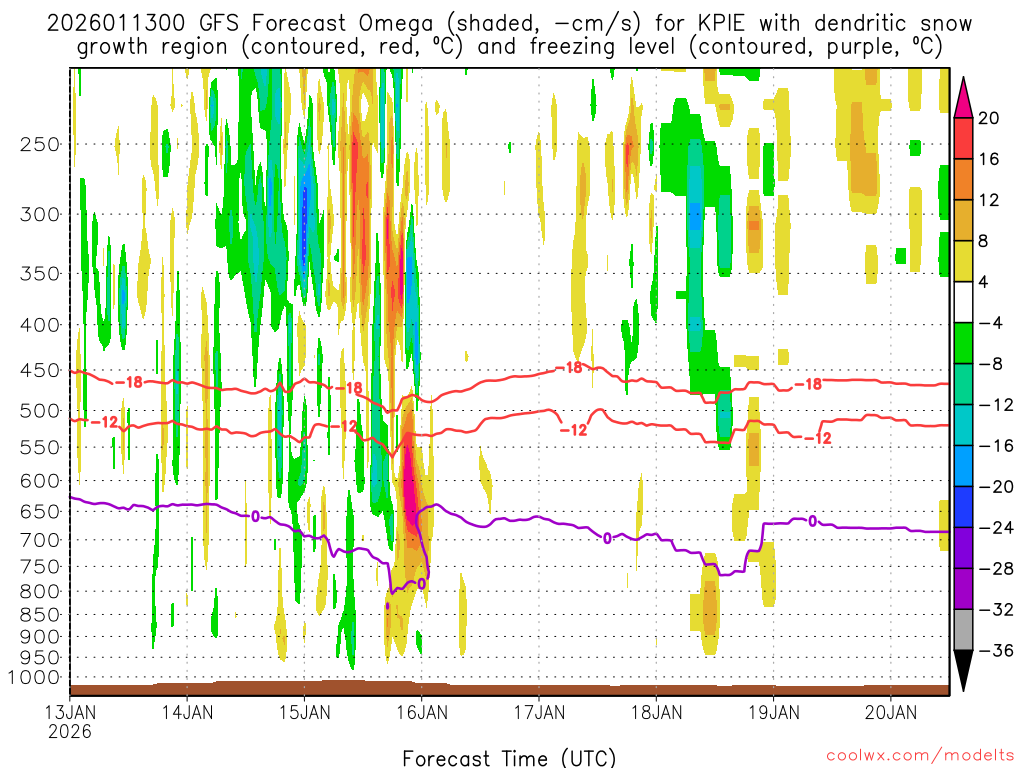Pick the gray colorbar segment above -36
1024x768 pixels.
click(x=965, y=630)
